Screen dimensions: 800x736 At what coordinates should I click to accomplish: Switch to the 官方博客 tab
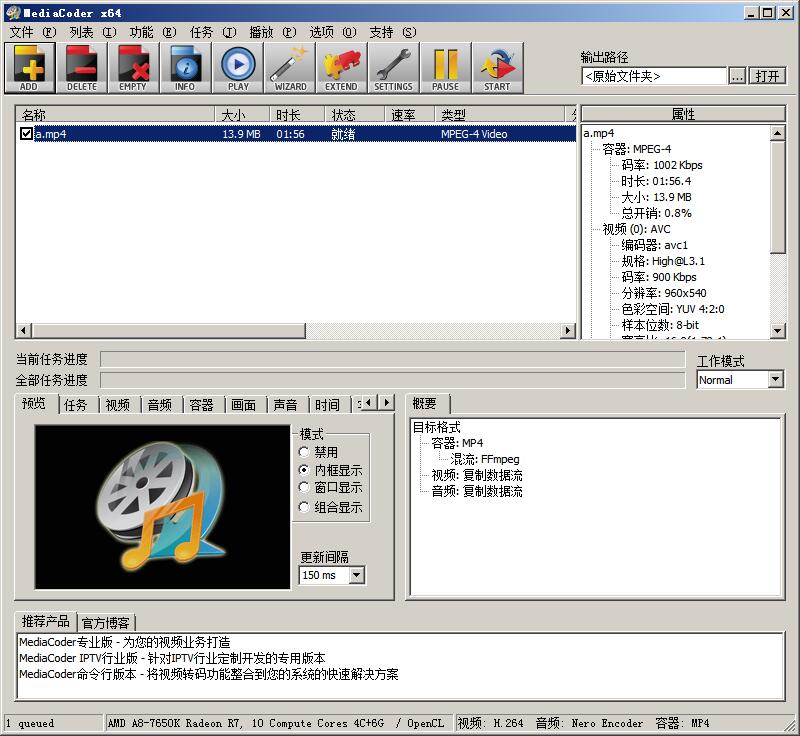(106, 623)
